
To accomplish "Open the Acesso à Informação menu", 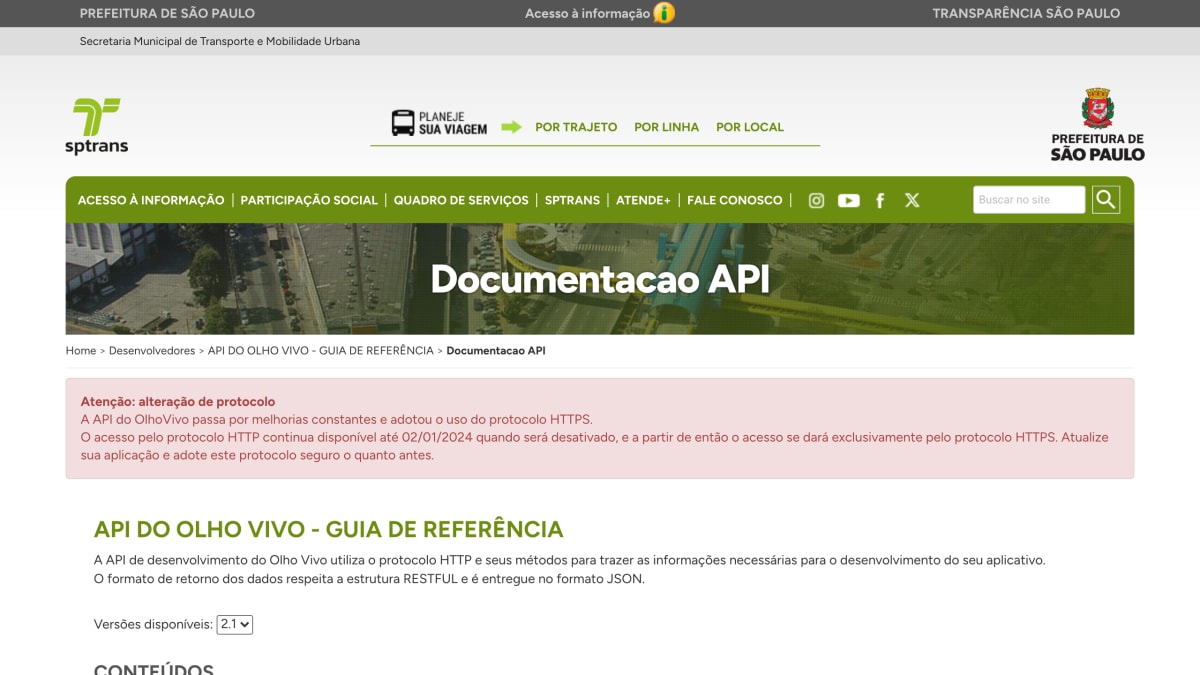I will (151, 200).
